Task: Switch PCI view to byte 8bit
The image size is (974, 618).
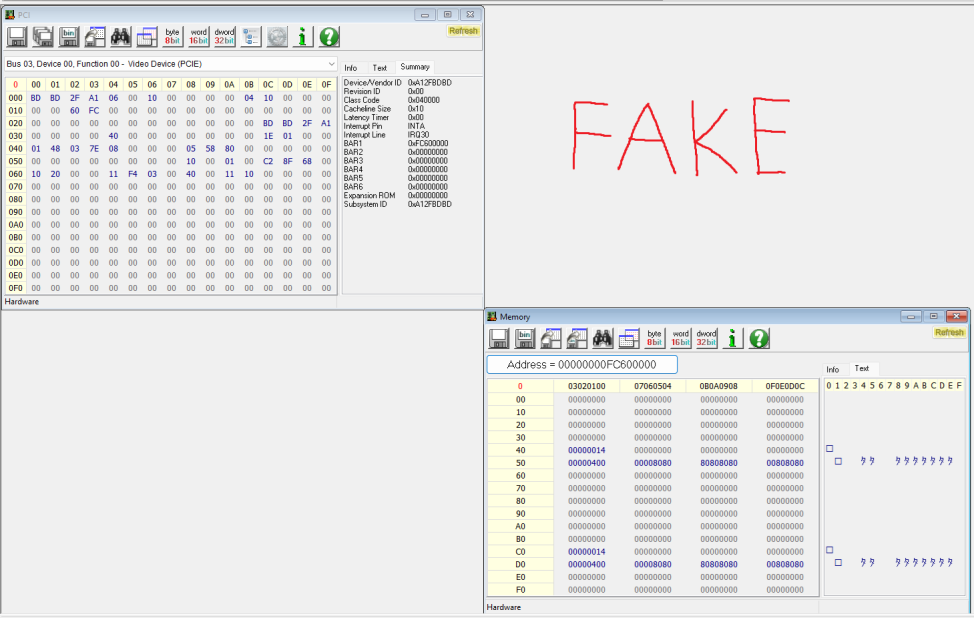Action: pos(173,37)
